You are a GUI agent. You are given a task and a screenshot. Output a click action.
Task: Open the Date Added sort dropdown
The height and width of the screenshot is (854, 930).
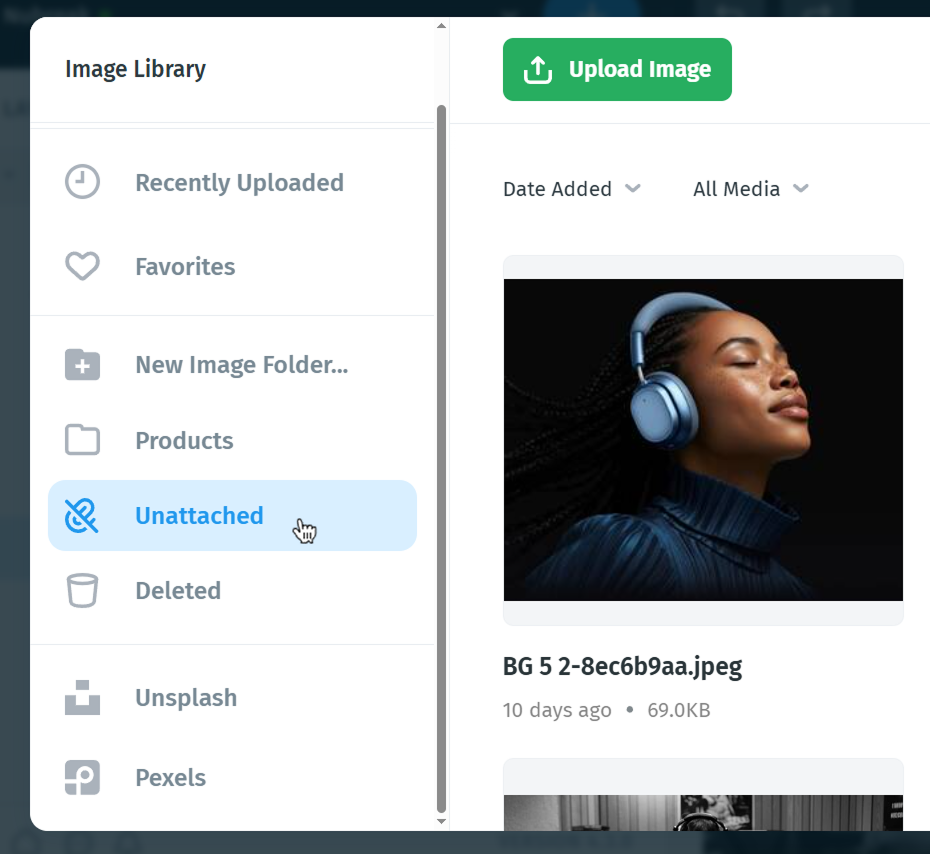(572, 189)
